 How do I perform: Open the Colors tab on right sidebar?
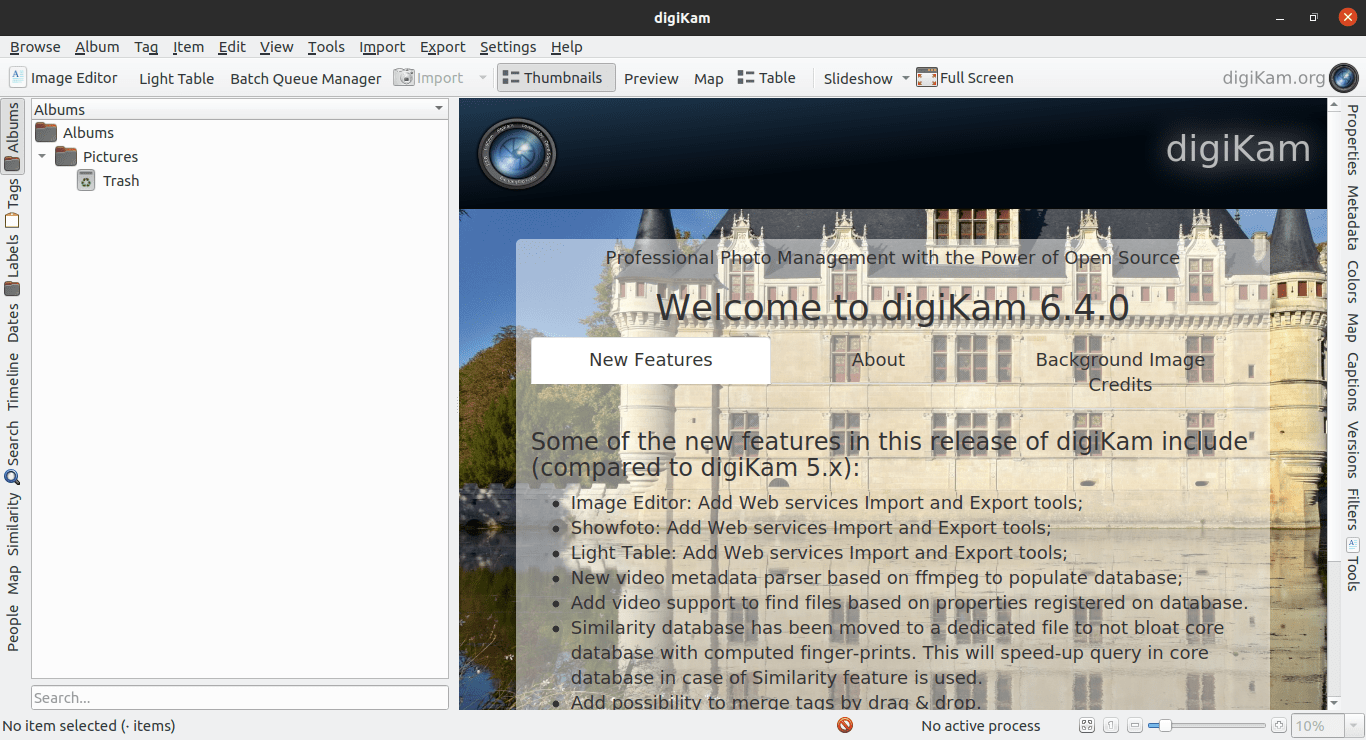1352,282
